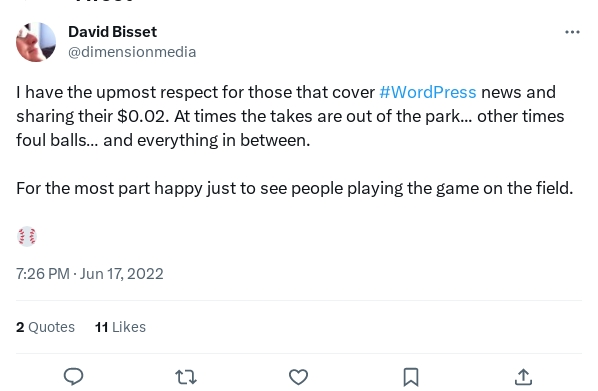Click the 'For the most part happy' sentence
The height and width of the screenshot is (391, 598).
[x=294, y=188]
